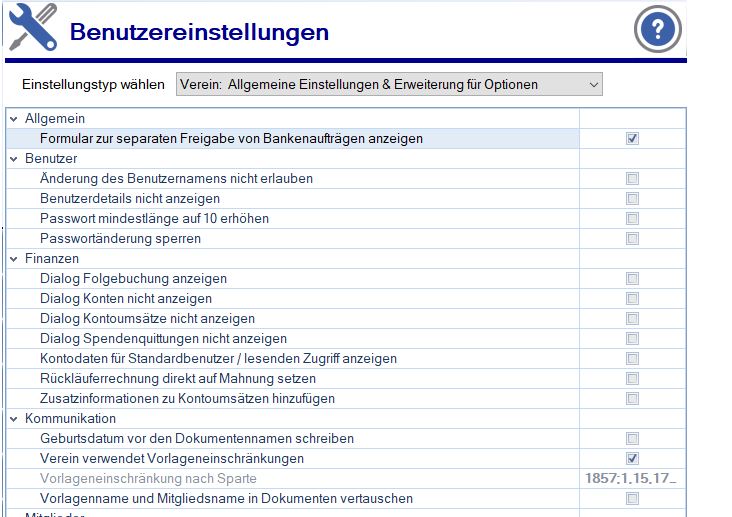The image size is (732, 517).
Task: Uncheck Formular zur separaten Freigabe von Bankenaufträgen
Action: click(632, 139)
